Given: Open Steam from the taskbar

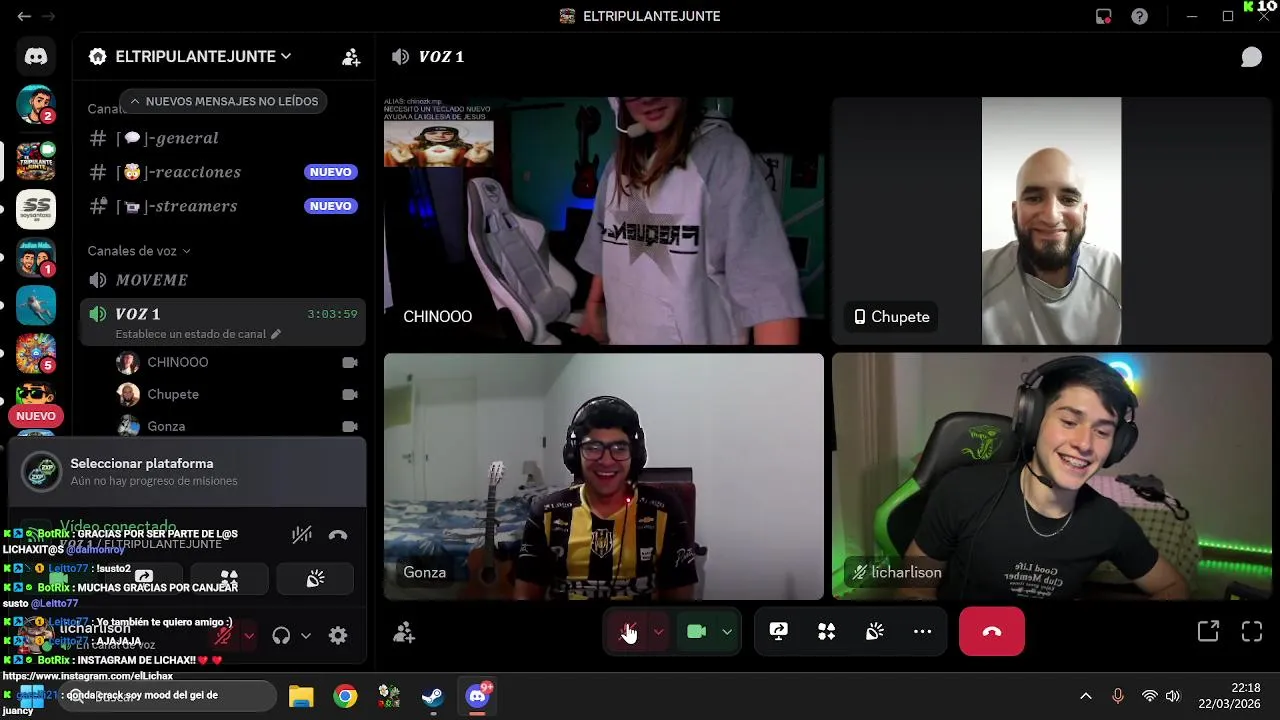Looking at the screenshot, I should (x=432, y=696).
